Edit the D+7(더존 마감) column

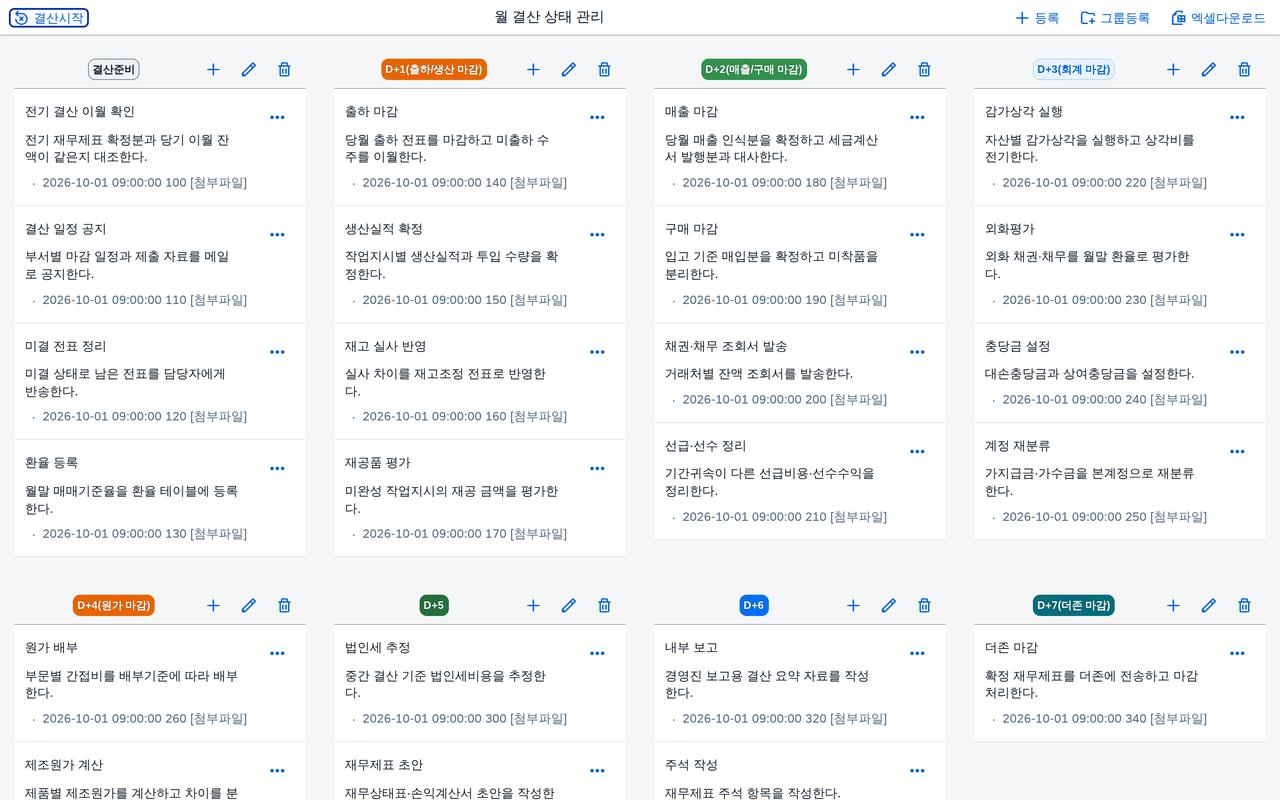tap(1209, 605)
